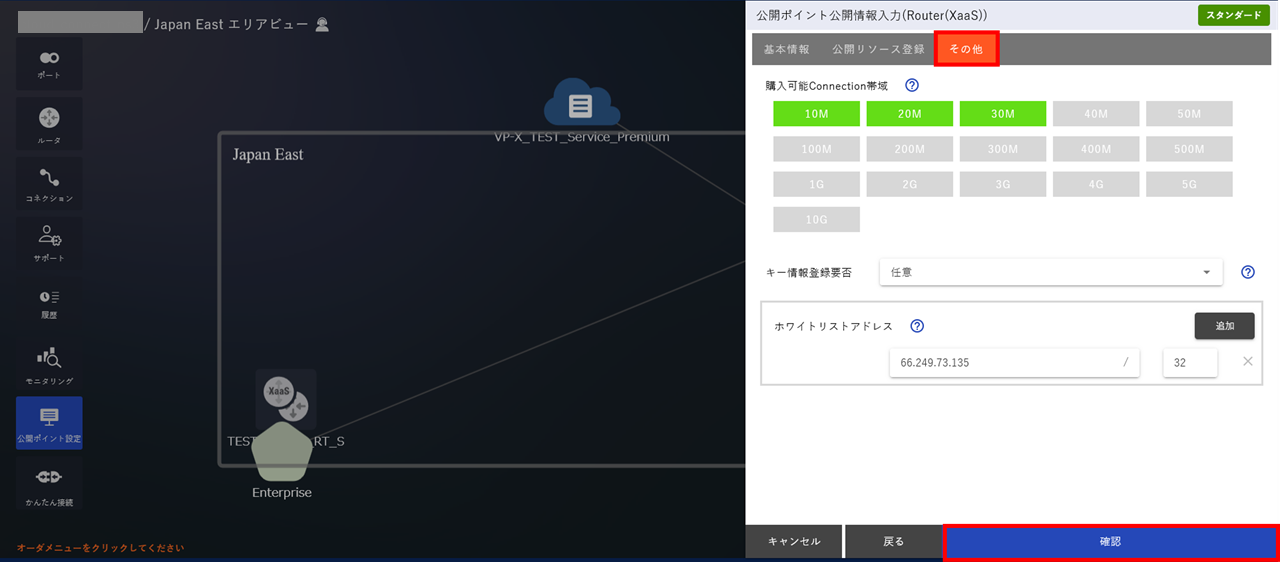
Task: Remove the 66.249.73.135 whitelist row
Action: (x=1247, y=361)
